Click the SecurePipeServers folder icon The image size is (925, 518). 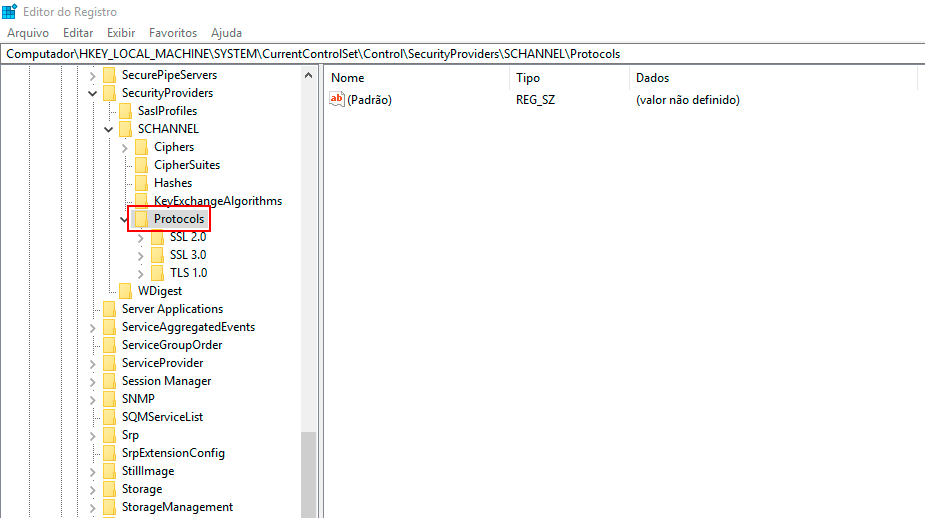click(x=109, y=75)
